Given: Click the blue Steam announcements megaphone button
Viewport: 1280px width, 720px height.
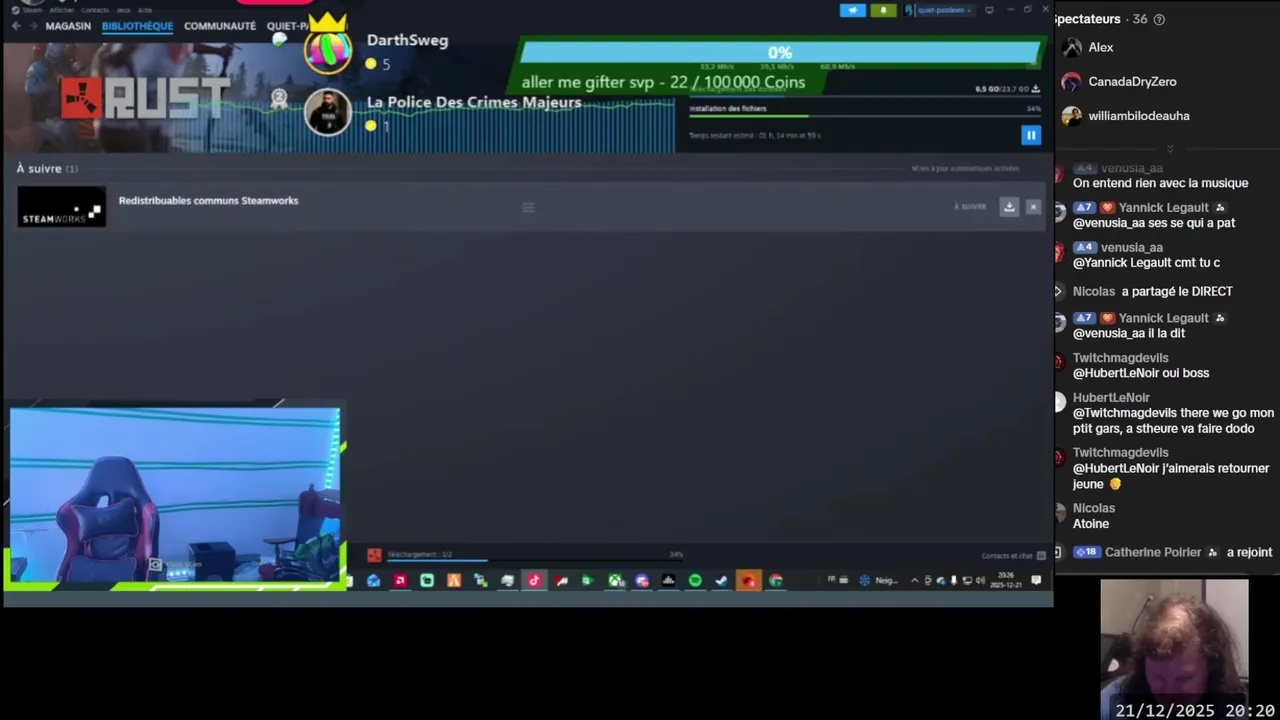Looking at the screenshot, I should 853,10.
